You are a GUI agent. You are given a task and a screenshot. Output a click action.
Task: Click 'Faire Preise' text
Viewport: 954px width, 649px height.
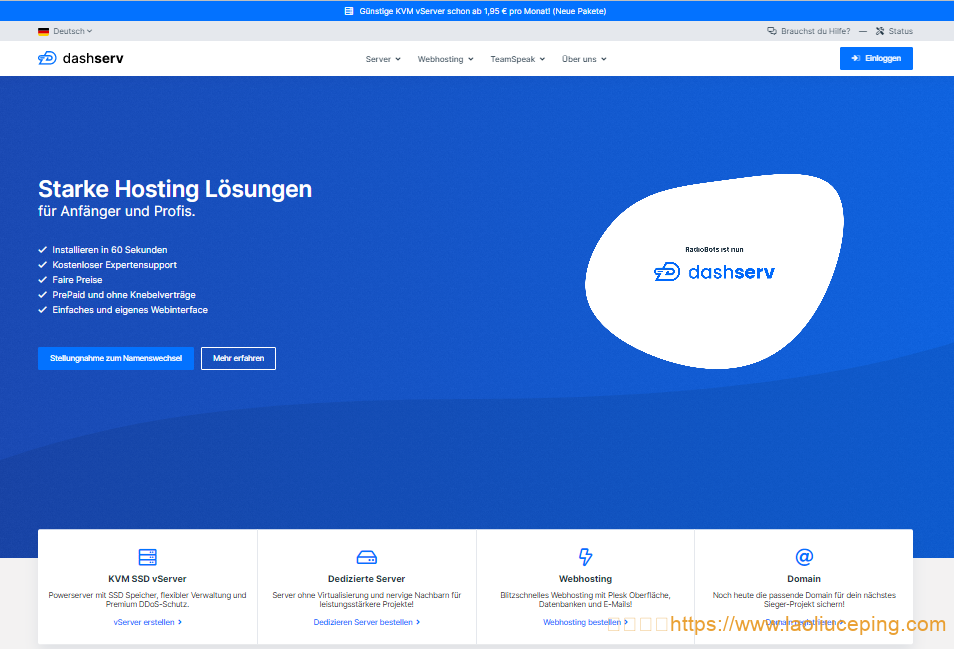tap(77, 280)
